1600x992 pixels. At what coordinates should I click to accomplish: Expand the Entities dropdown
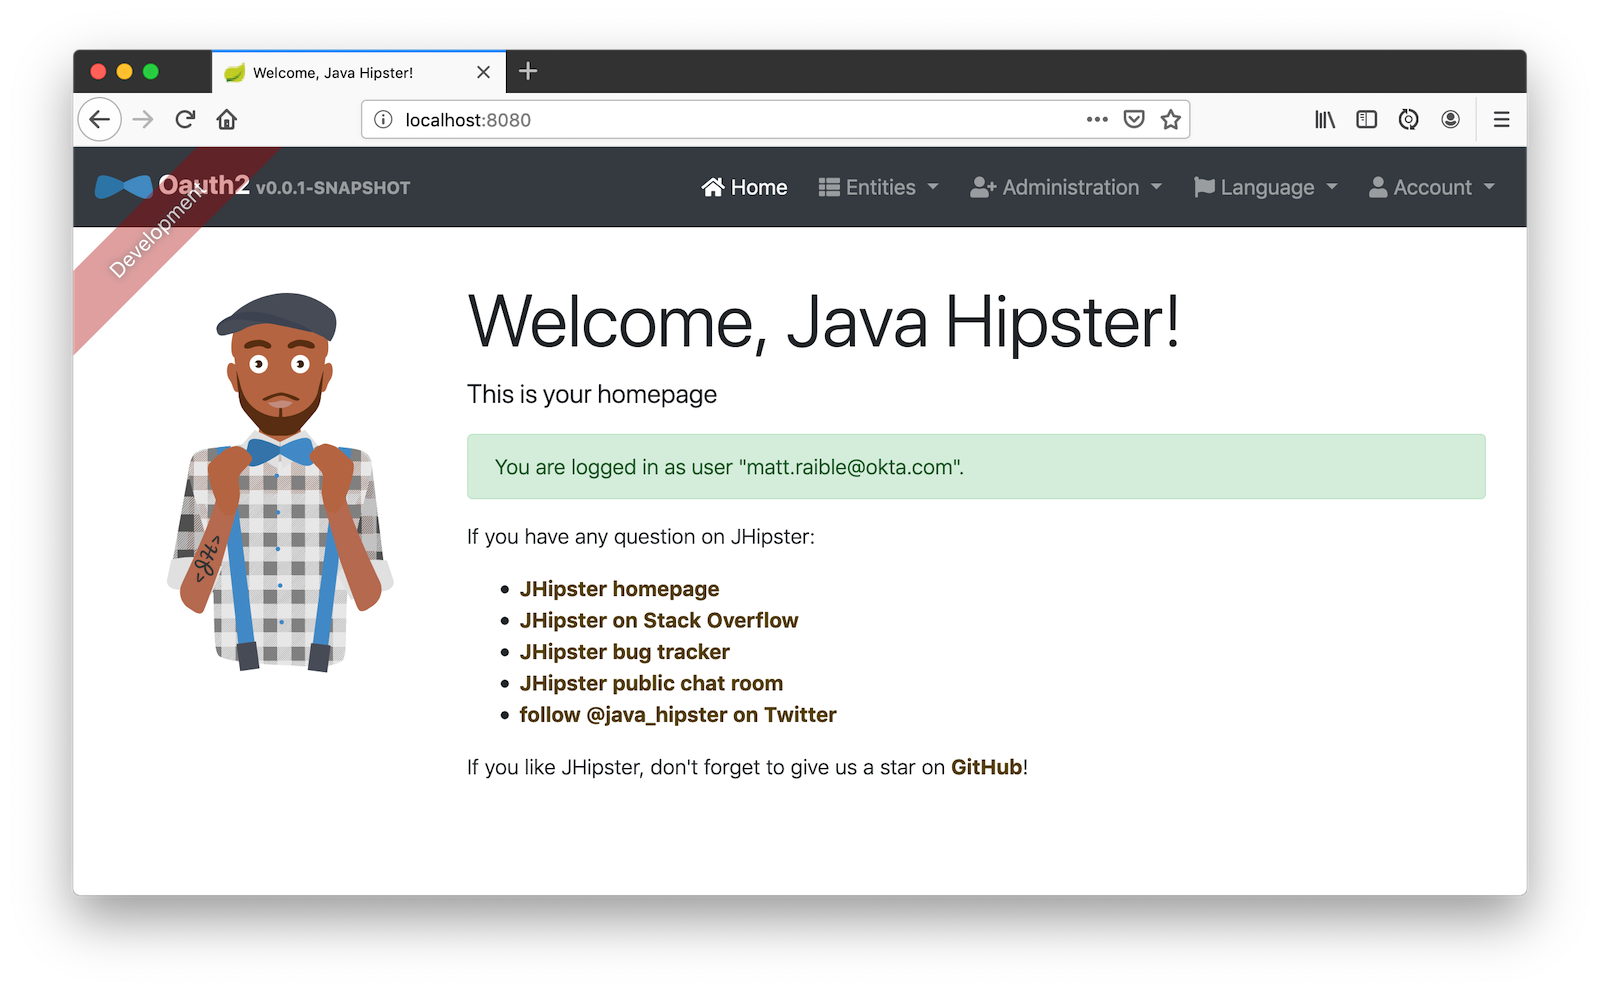pyautogui.click(x=879, y=188)
